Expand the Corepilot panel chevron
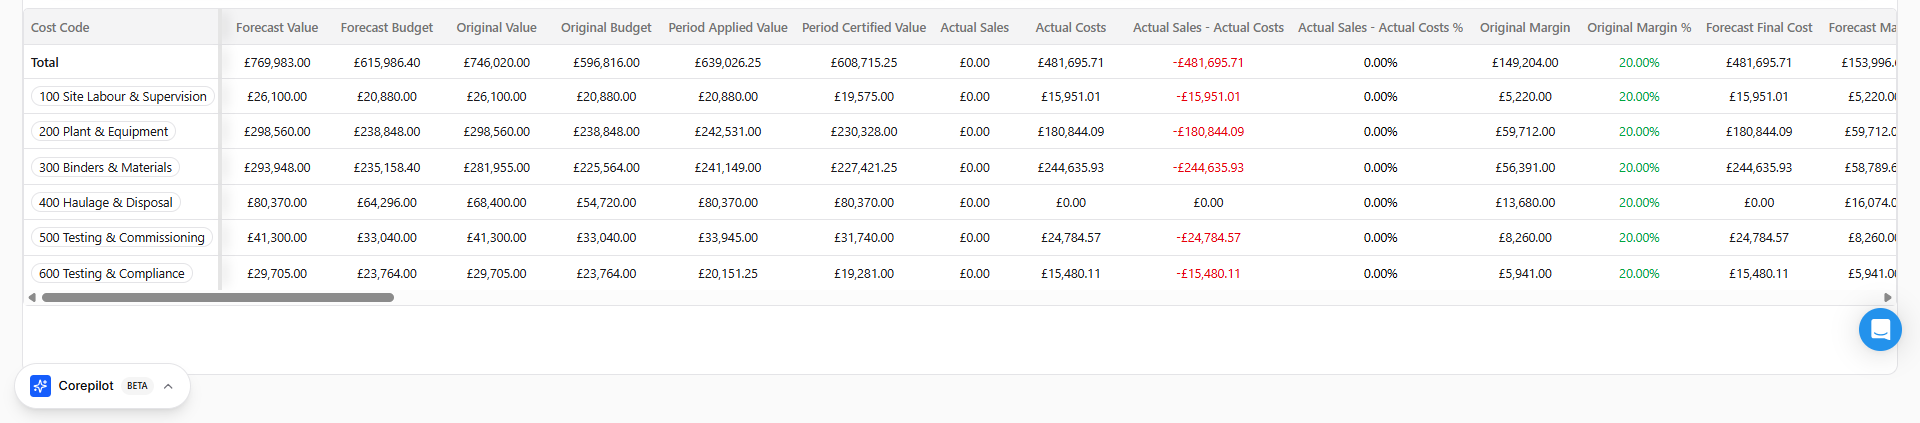 coord(168,386)
